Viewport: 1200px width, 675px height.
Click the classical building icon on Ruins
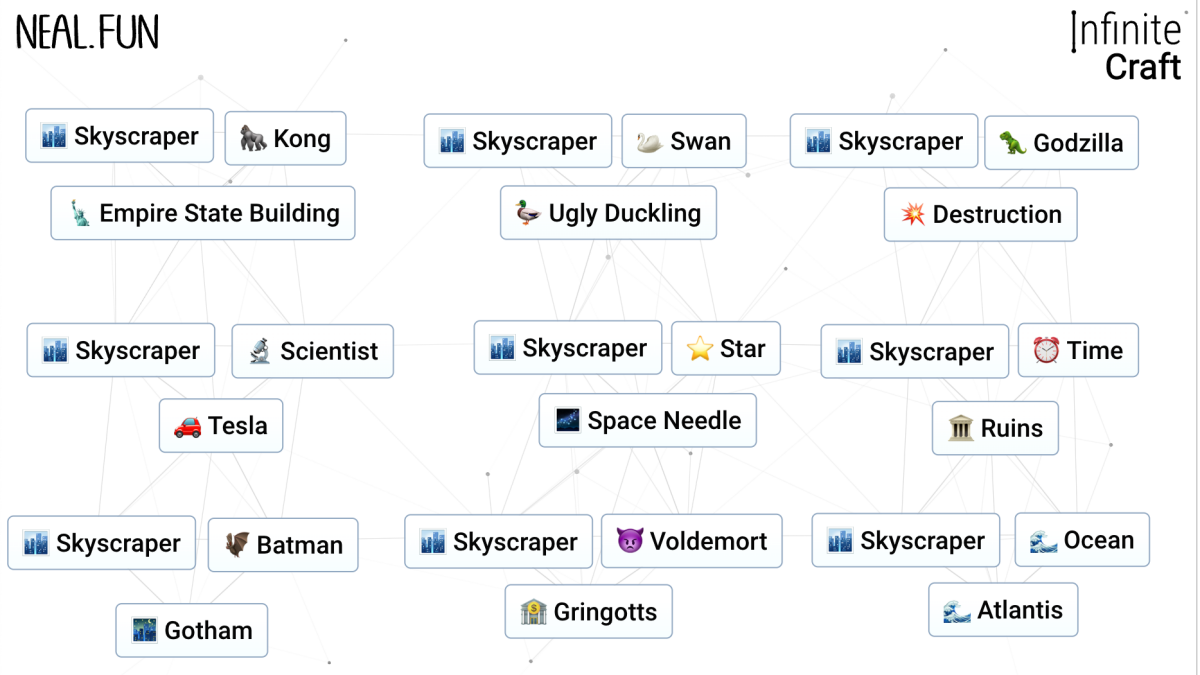[x=960, y=428]
